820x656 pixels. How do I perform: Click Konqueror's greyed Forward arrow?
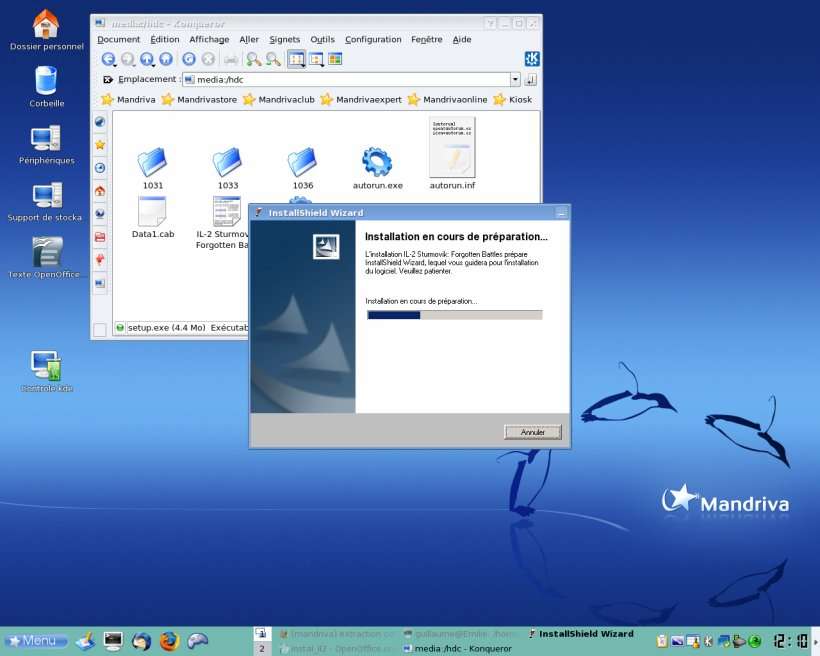128,59
